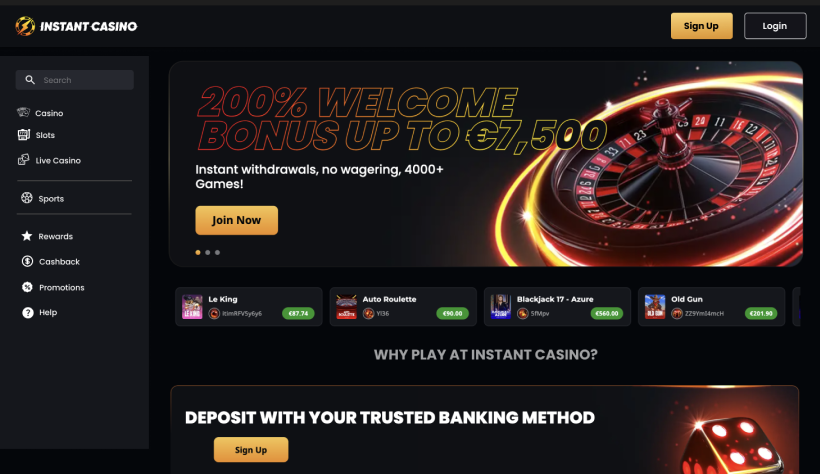Image resolution: width=820 pixels, height=474 pixels.
Task: Click the Help question mark icon
Action: (28, 312)
